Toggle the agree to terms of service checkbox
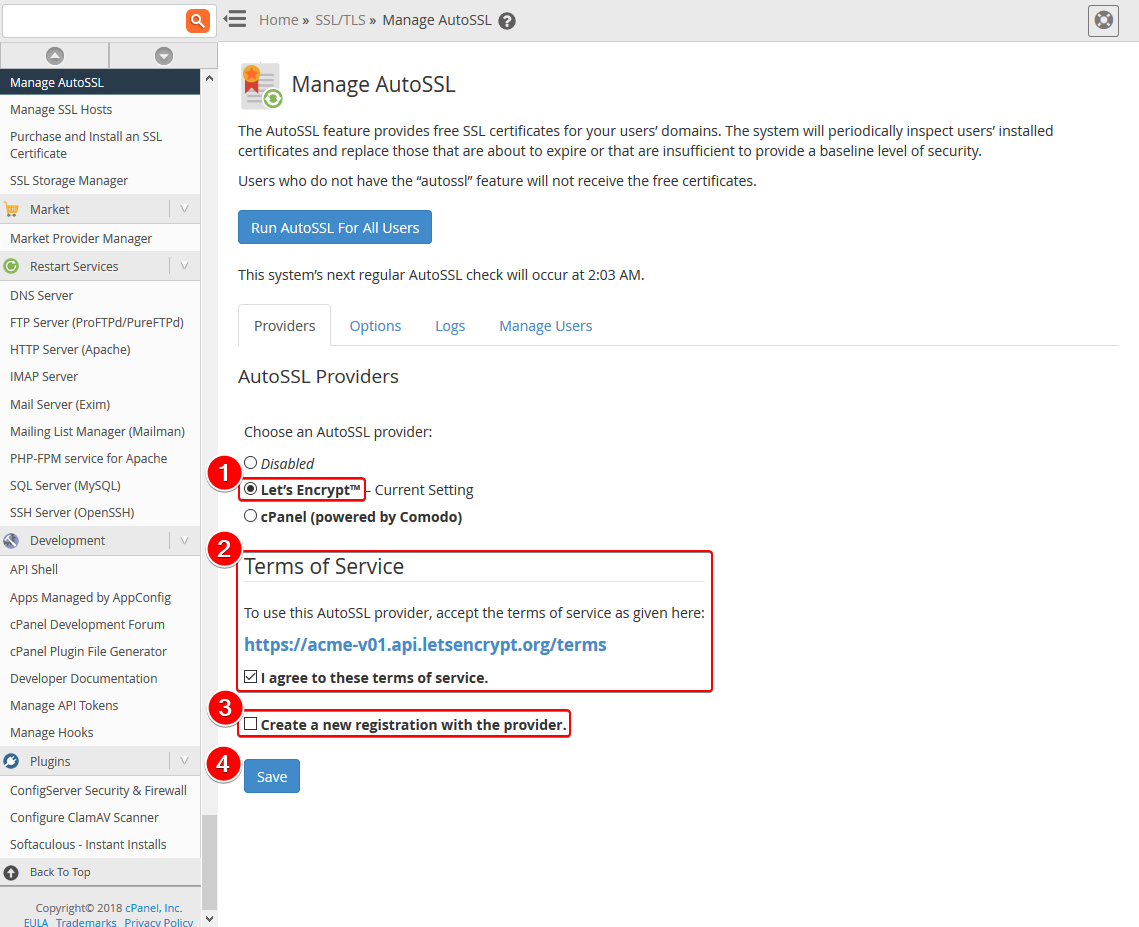This screenshot has height=927, width=1139. [251, 677]
